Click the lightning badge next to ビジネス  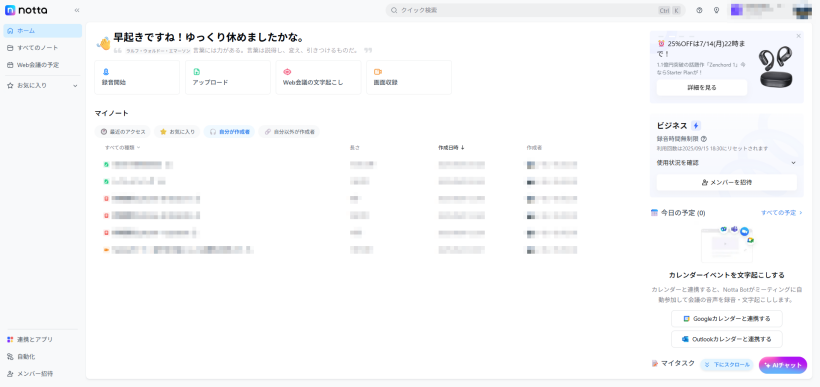[x=696, y=126]
